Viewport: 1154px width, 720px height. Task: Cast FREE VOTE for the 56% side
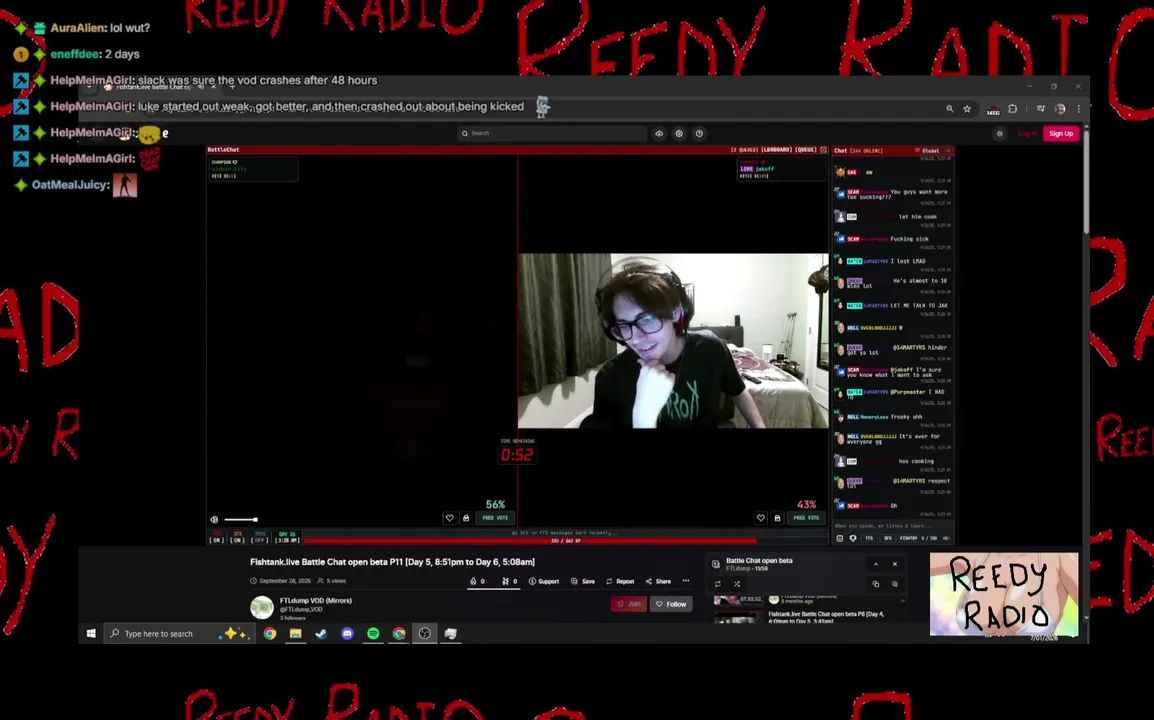[x=495, y=518]
